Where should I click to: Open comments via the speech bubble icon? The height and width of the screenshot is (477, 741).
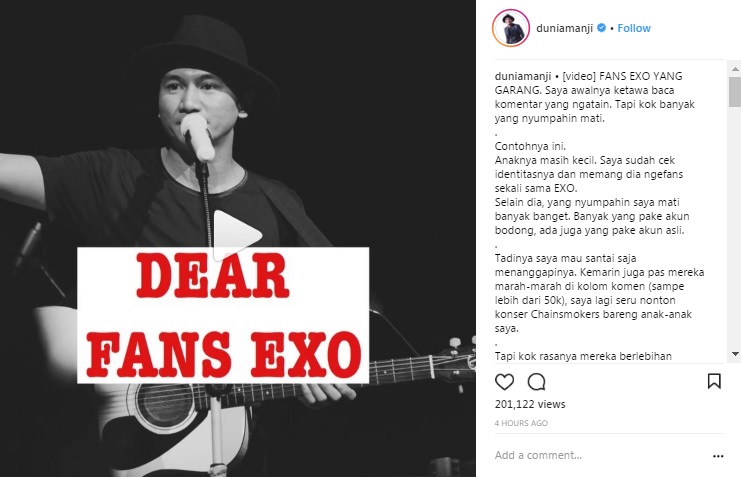point(536,382)
